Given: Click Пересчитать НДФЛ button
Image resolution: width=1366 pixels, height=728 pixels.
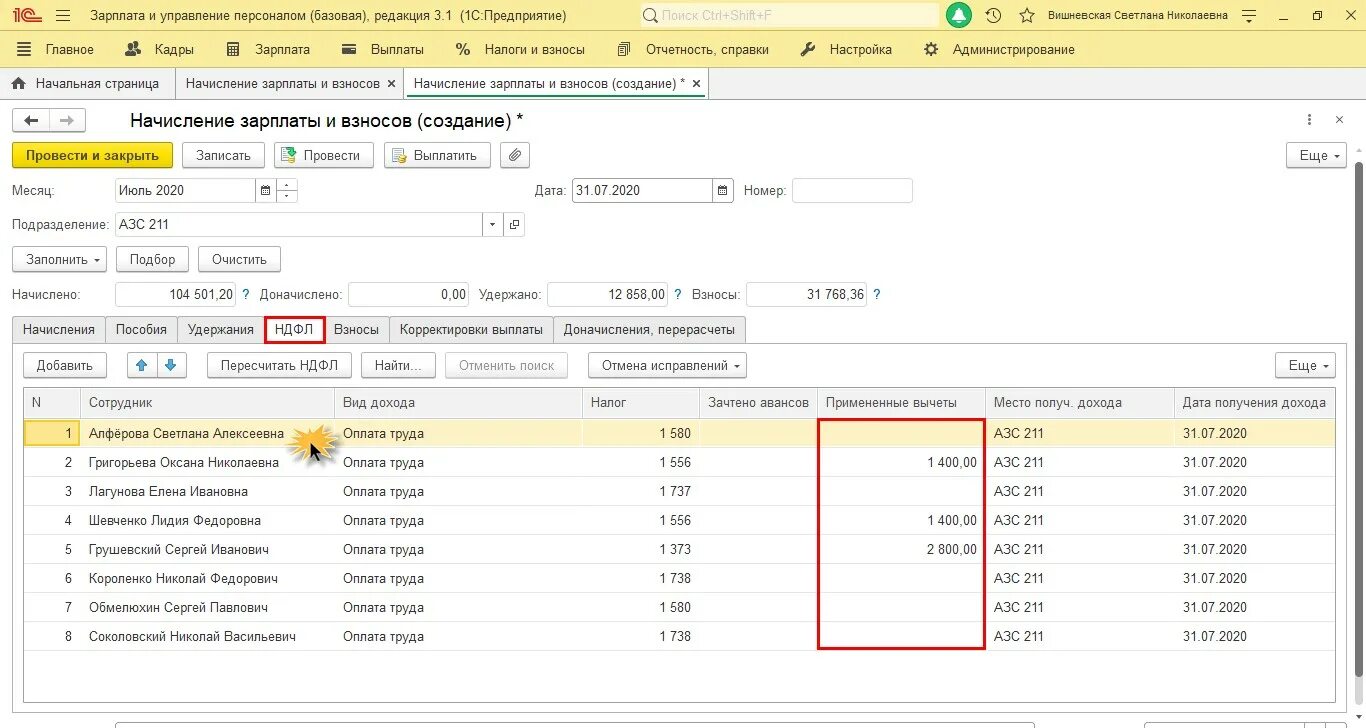Looking at the screenshot, I should (279, 365).
